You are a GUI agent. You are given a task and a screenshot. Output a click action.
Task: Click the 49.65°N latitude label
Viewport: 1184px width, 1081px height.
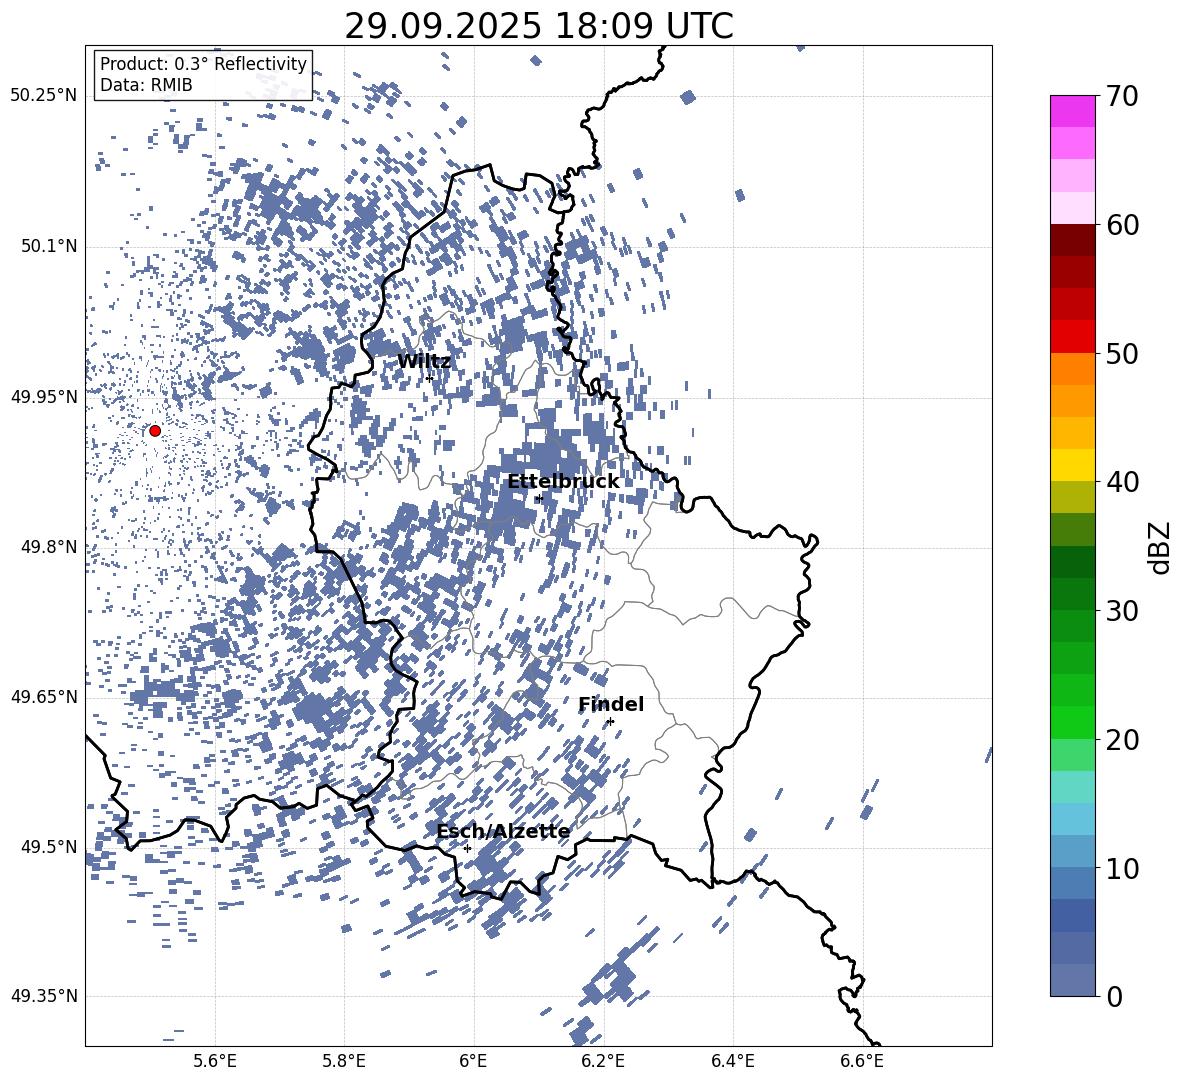pos(44,697)
